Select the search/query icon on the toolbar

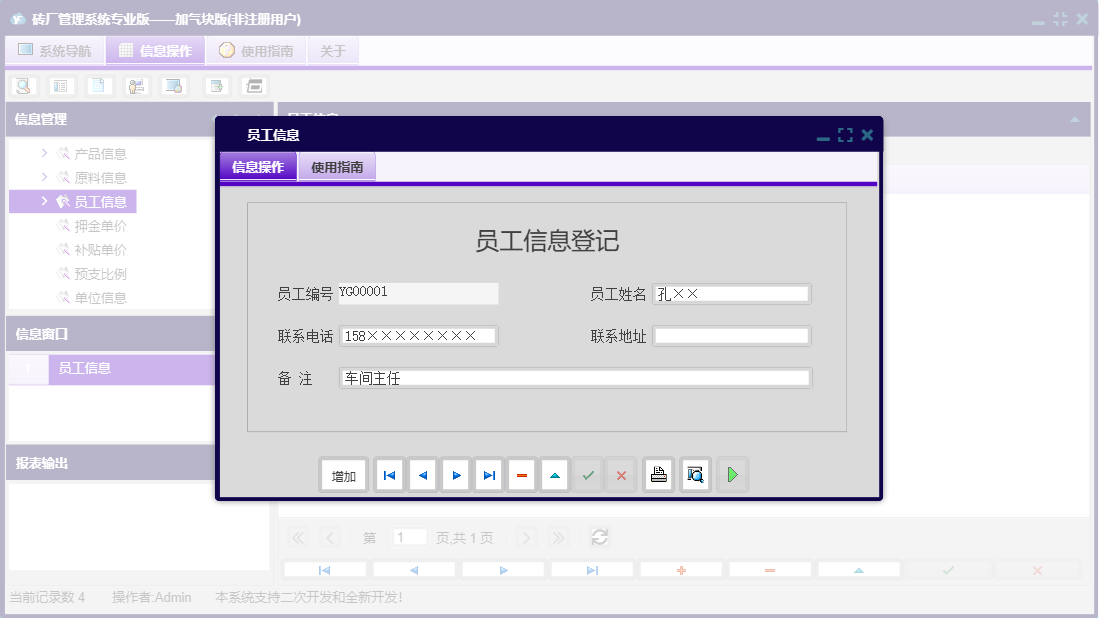[x=22, y=85]
